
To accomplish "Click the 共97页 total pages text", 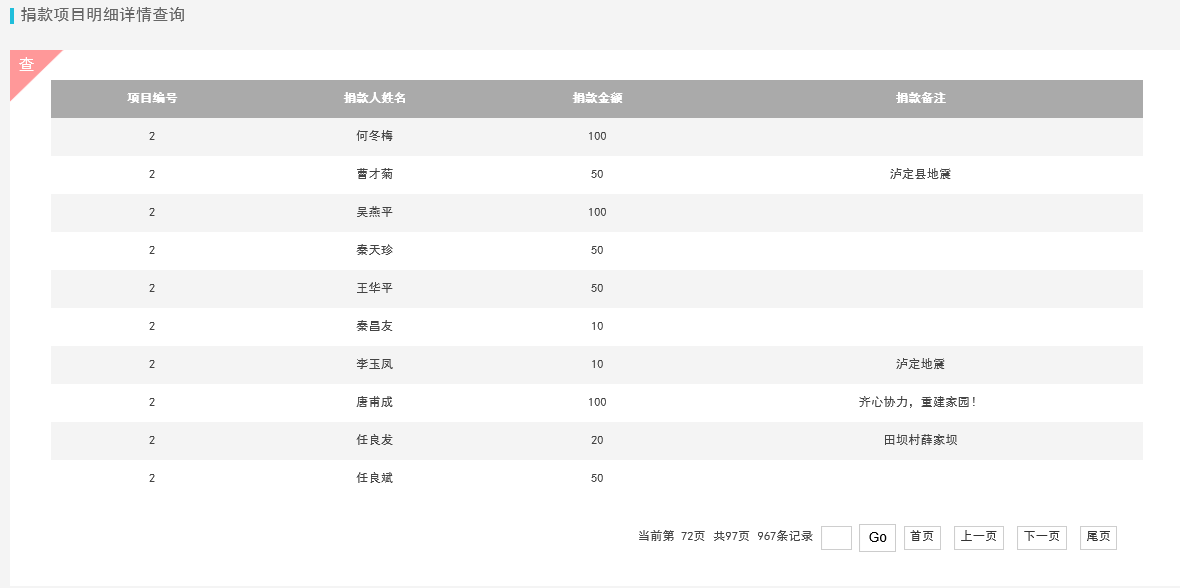I will point(731,536).
